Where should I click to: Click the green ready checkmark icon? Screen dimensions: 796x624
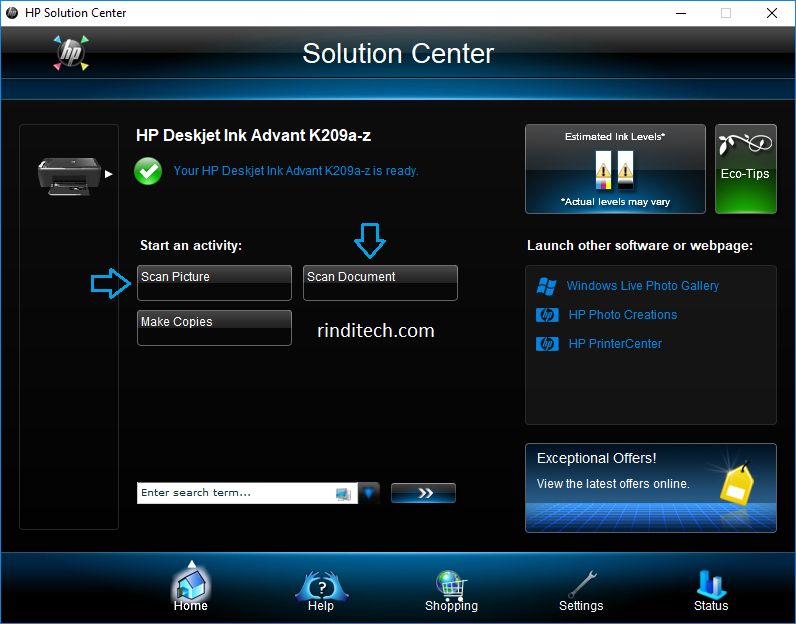click(x=148, y=171)
